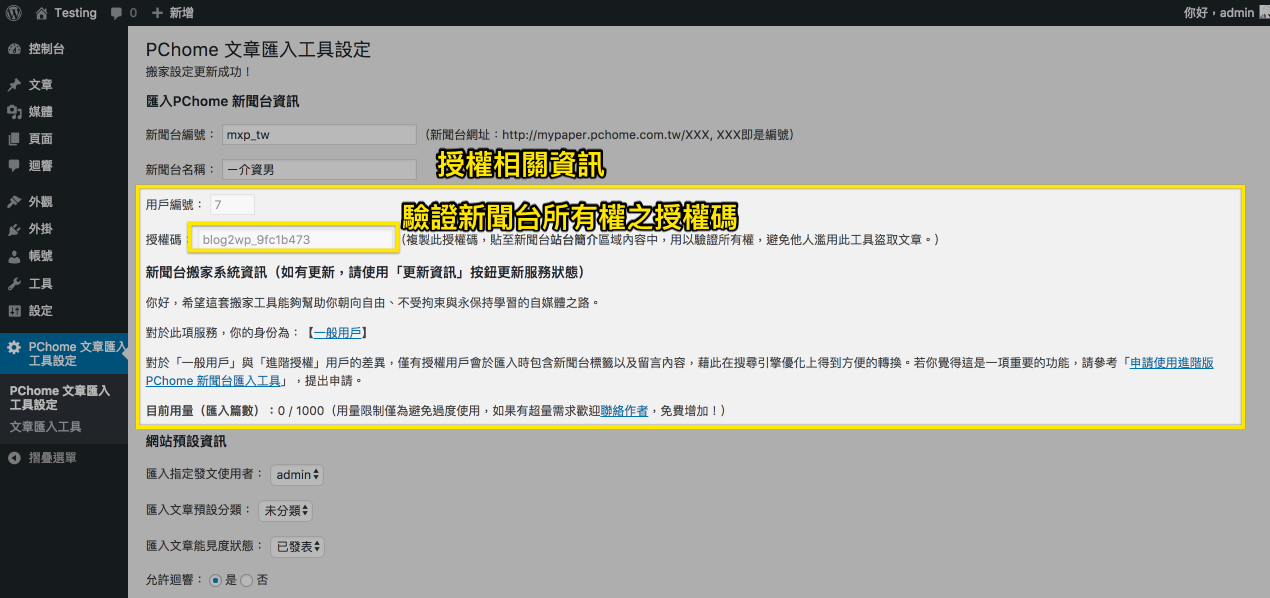Open 媒體 menu item
The height and width of the screenshot is (598, 1270).
[64, 112]
